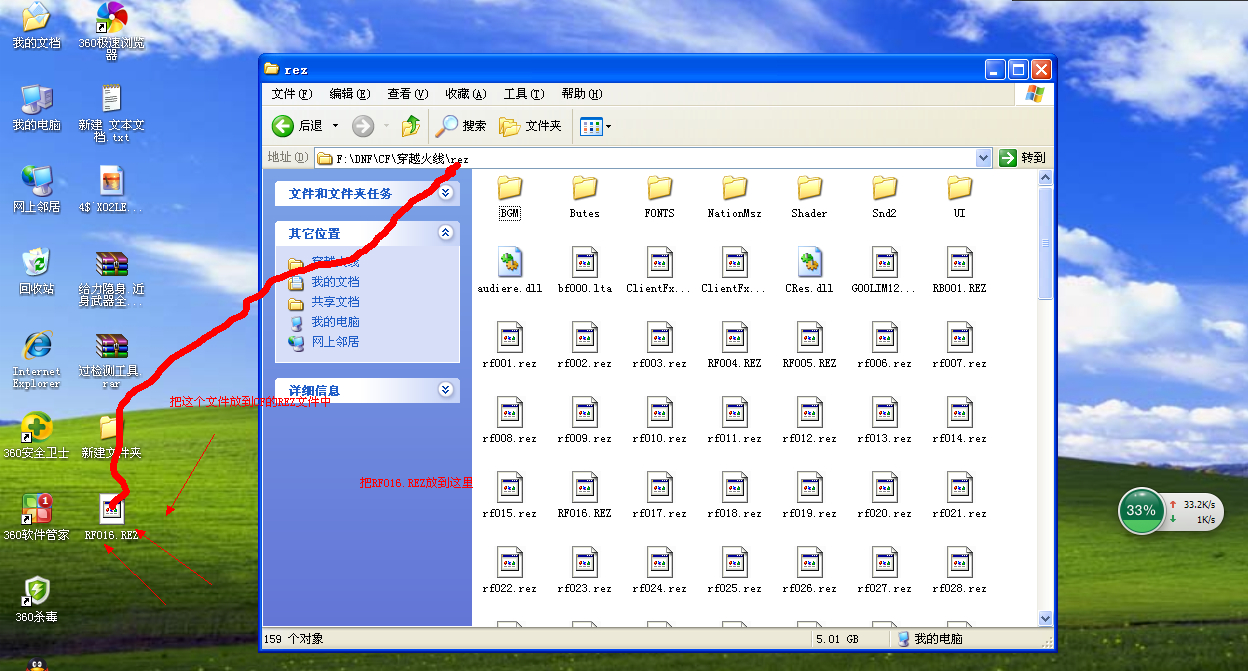This screenshot has width=1248, height=671.
Task: Click 5.01 GB in status bar
Action: 836,638
